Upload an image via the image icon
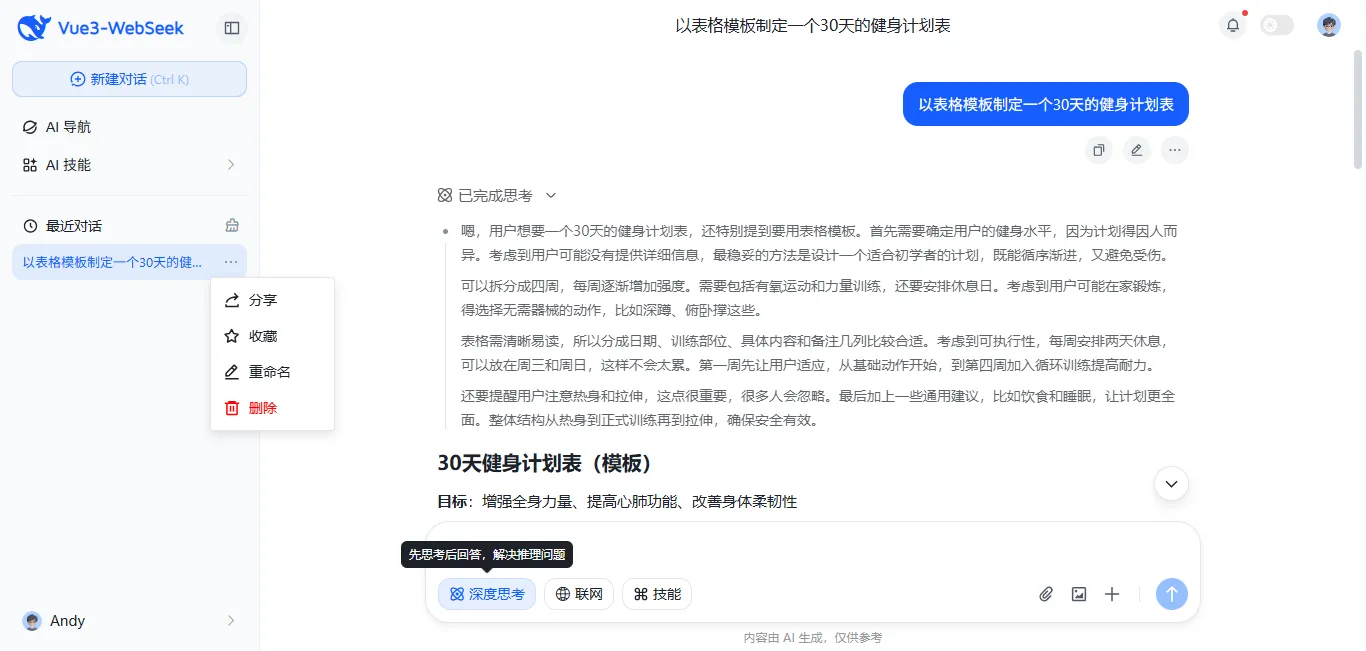The image size is (1366, 651). (1078, 594)
